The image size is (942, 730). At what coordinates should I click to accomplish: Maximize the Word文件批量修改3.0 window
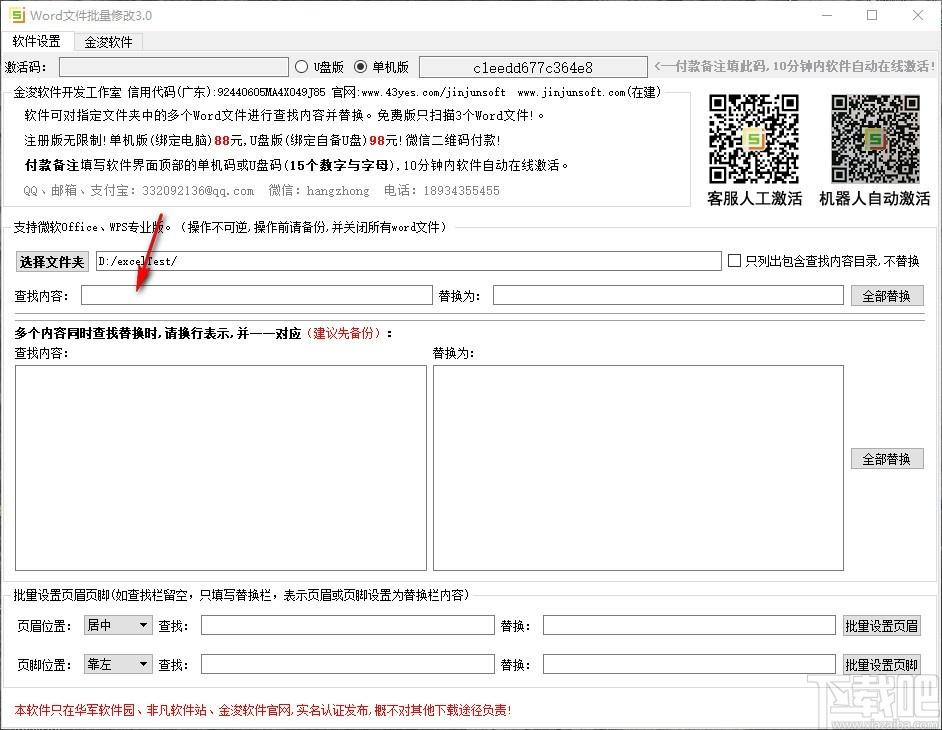[x=872, y=15]
